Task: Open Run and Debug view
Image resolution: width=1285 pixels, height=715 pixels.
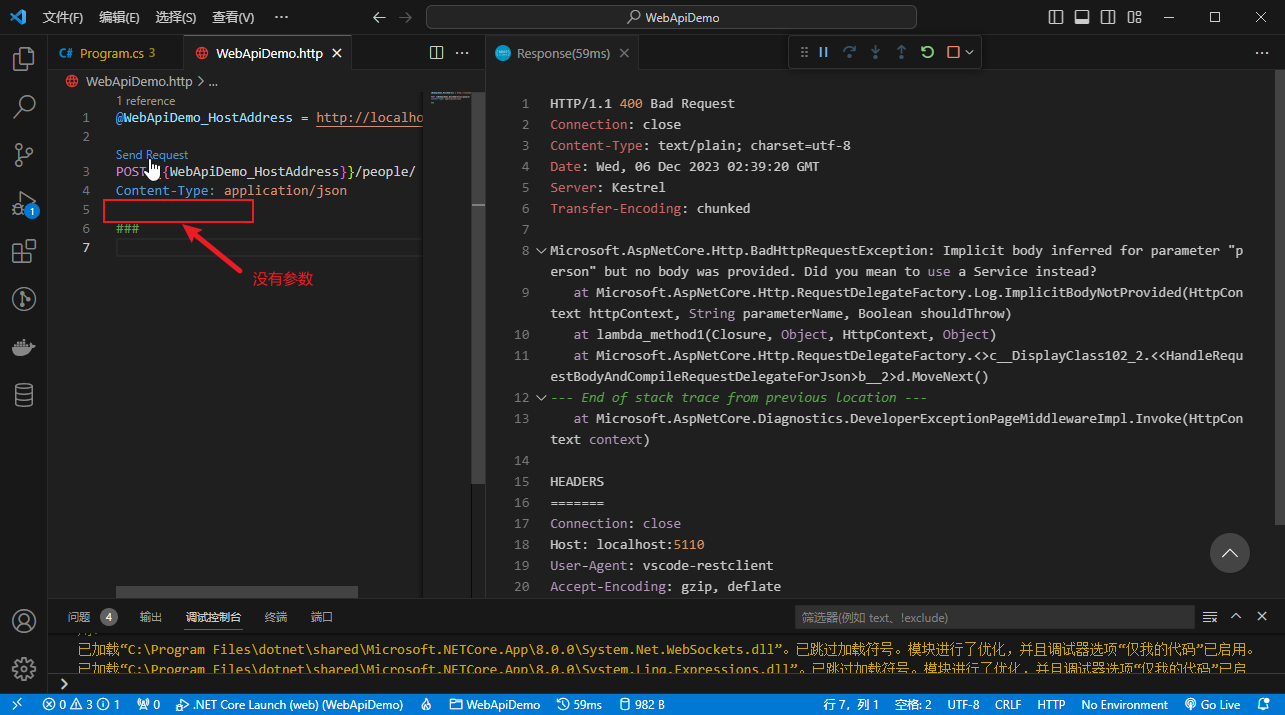Action: pos(24,203)
